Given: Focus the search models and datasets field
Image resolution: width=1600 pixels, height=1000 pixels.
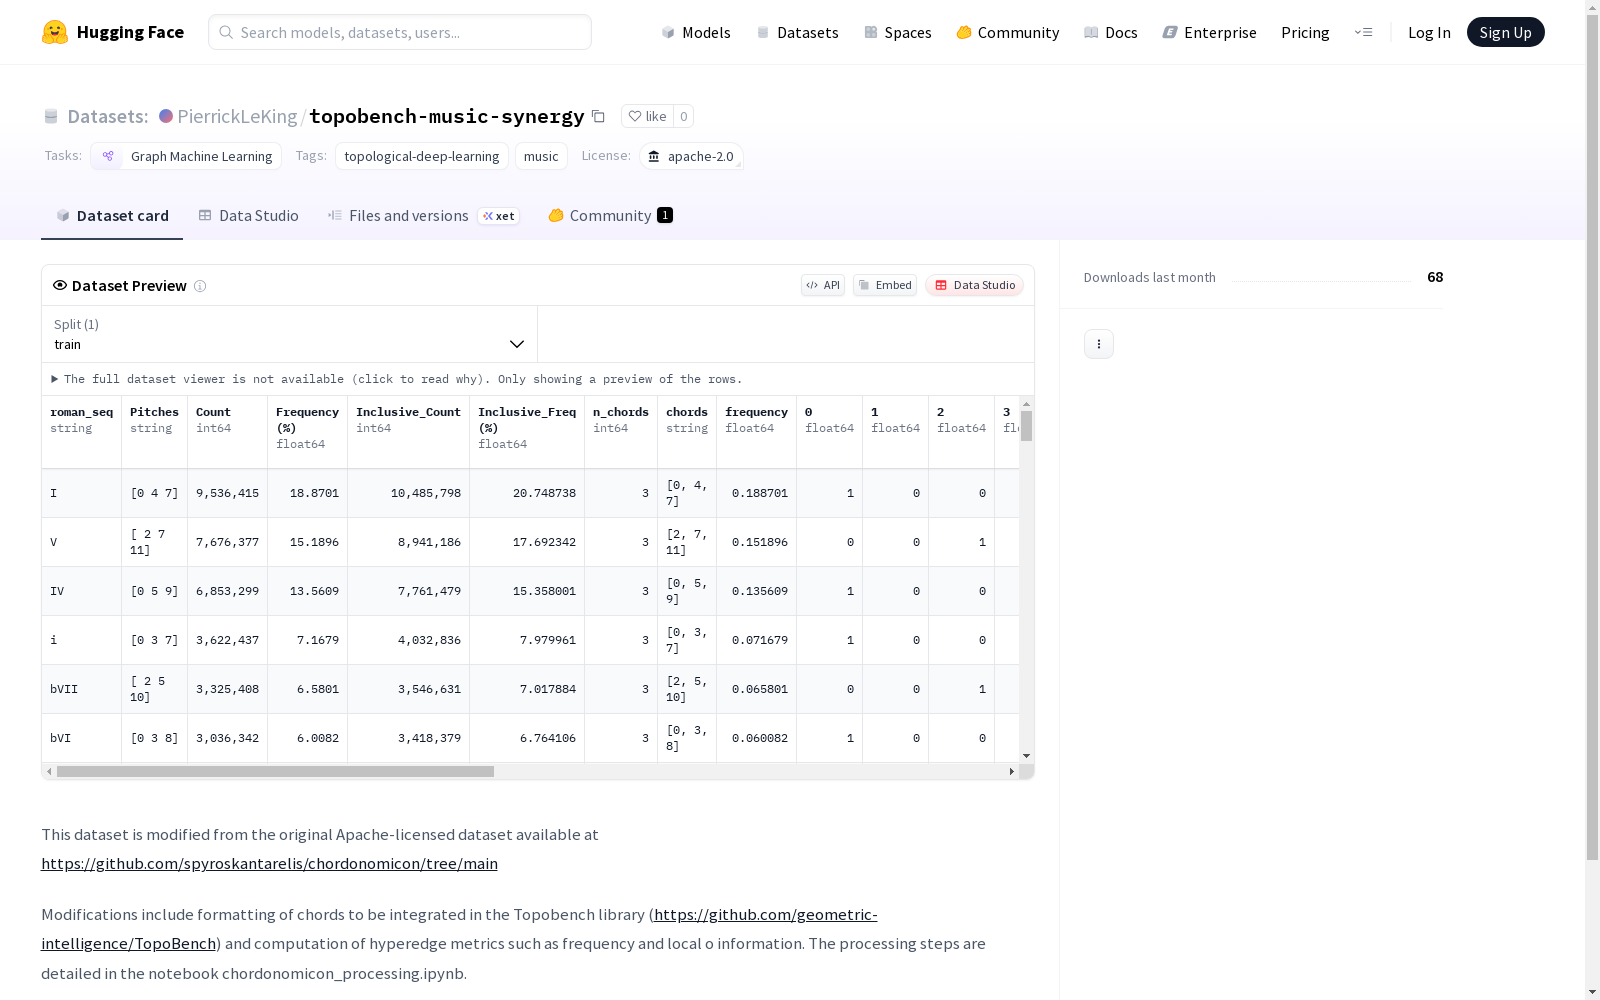Looking at the screenshot, I should click(x=400, y=32).
